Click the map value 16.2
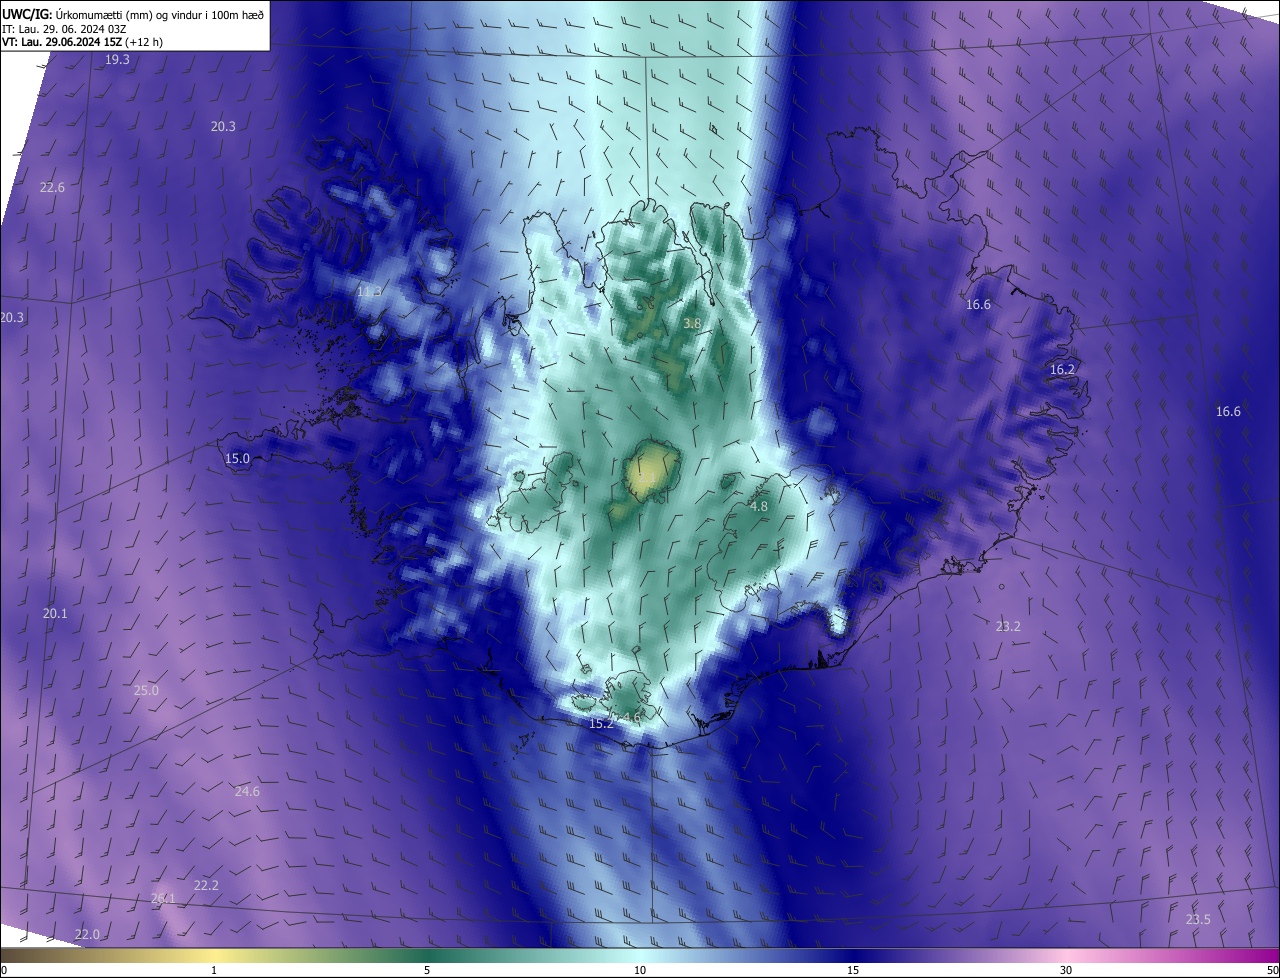The image size is (1280, 978). [x=1062, y=370]
